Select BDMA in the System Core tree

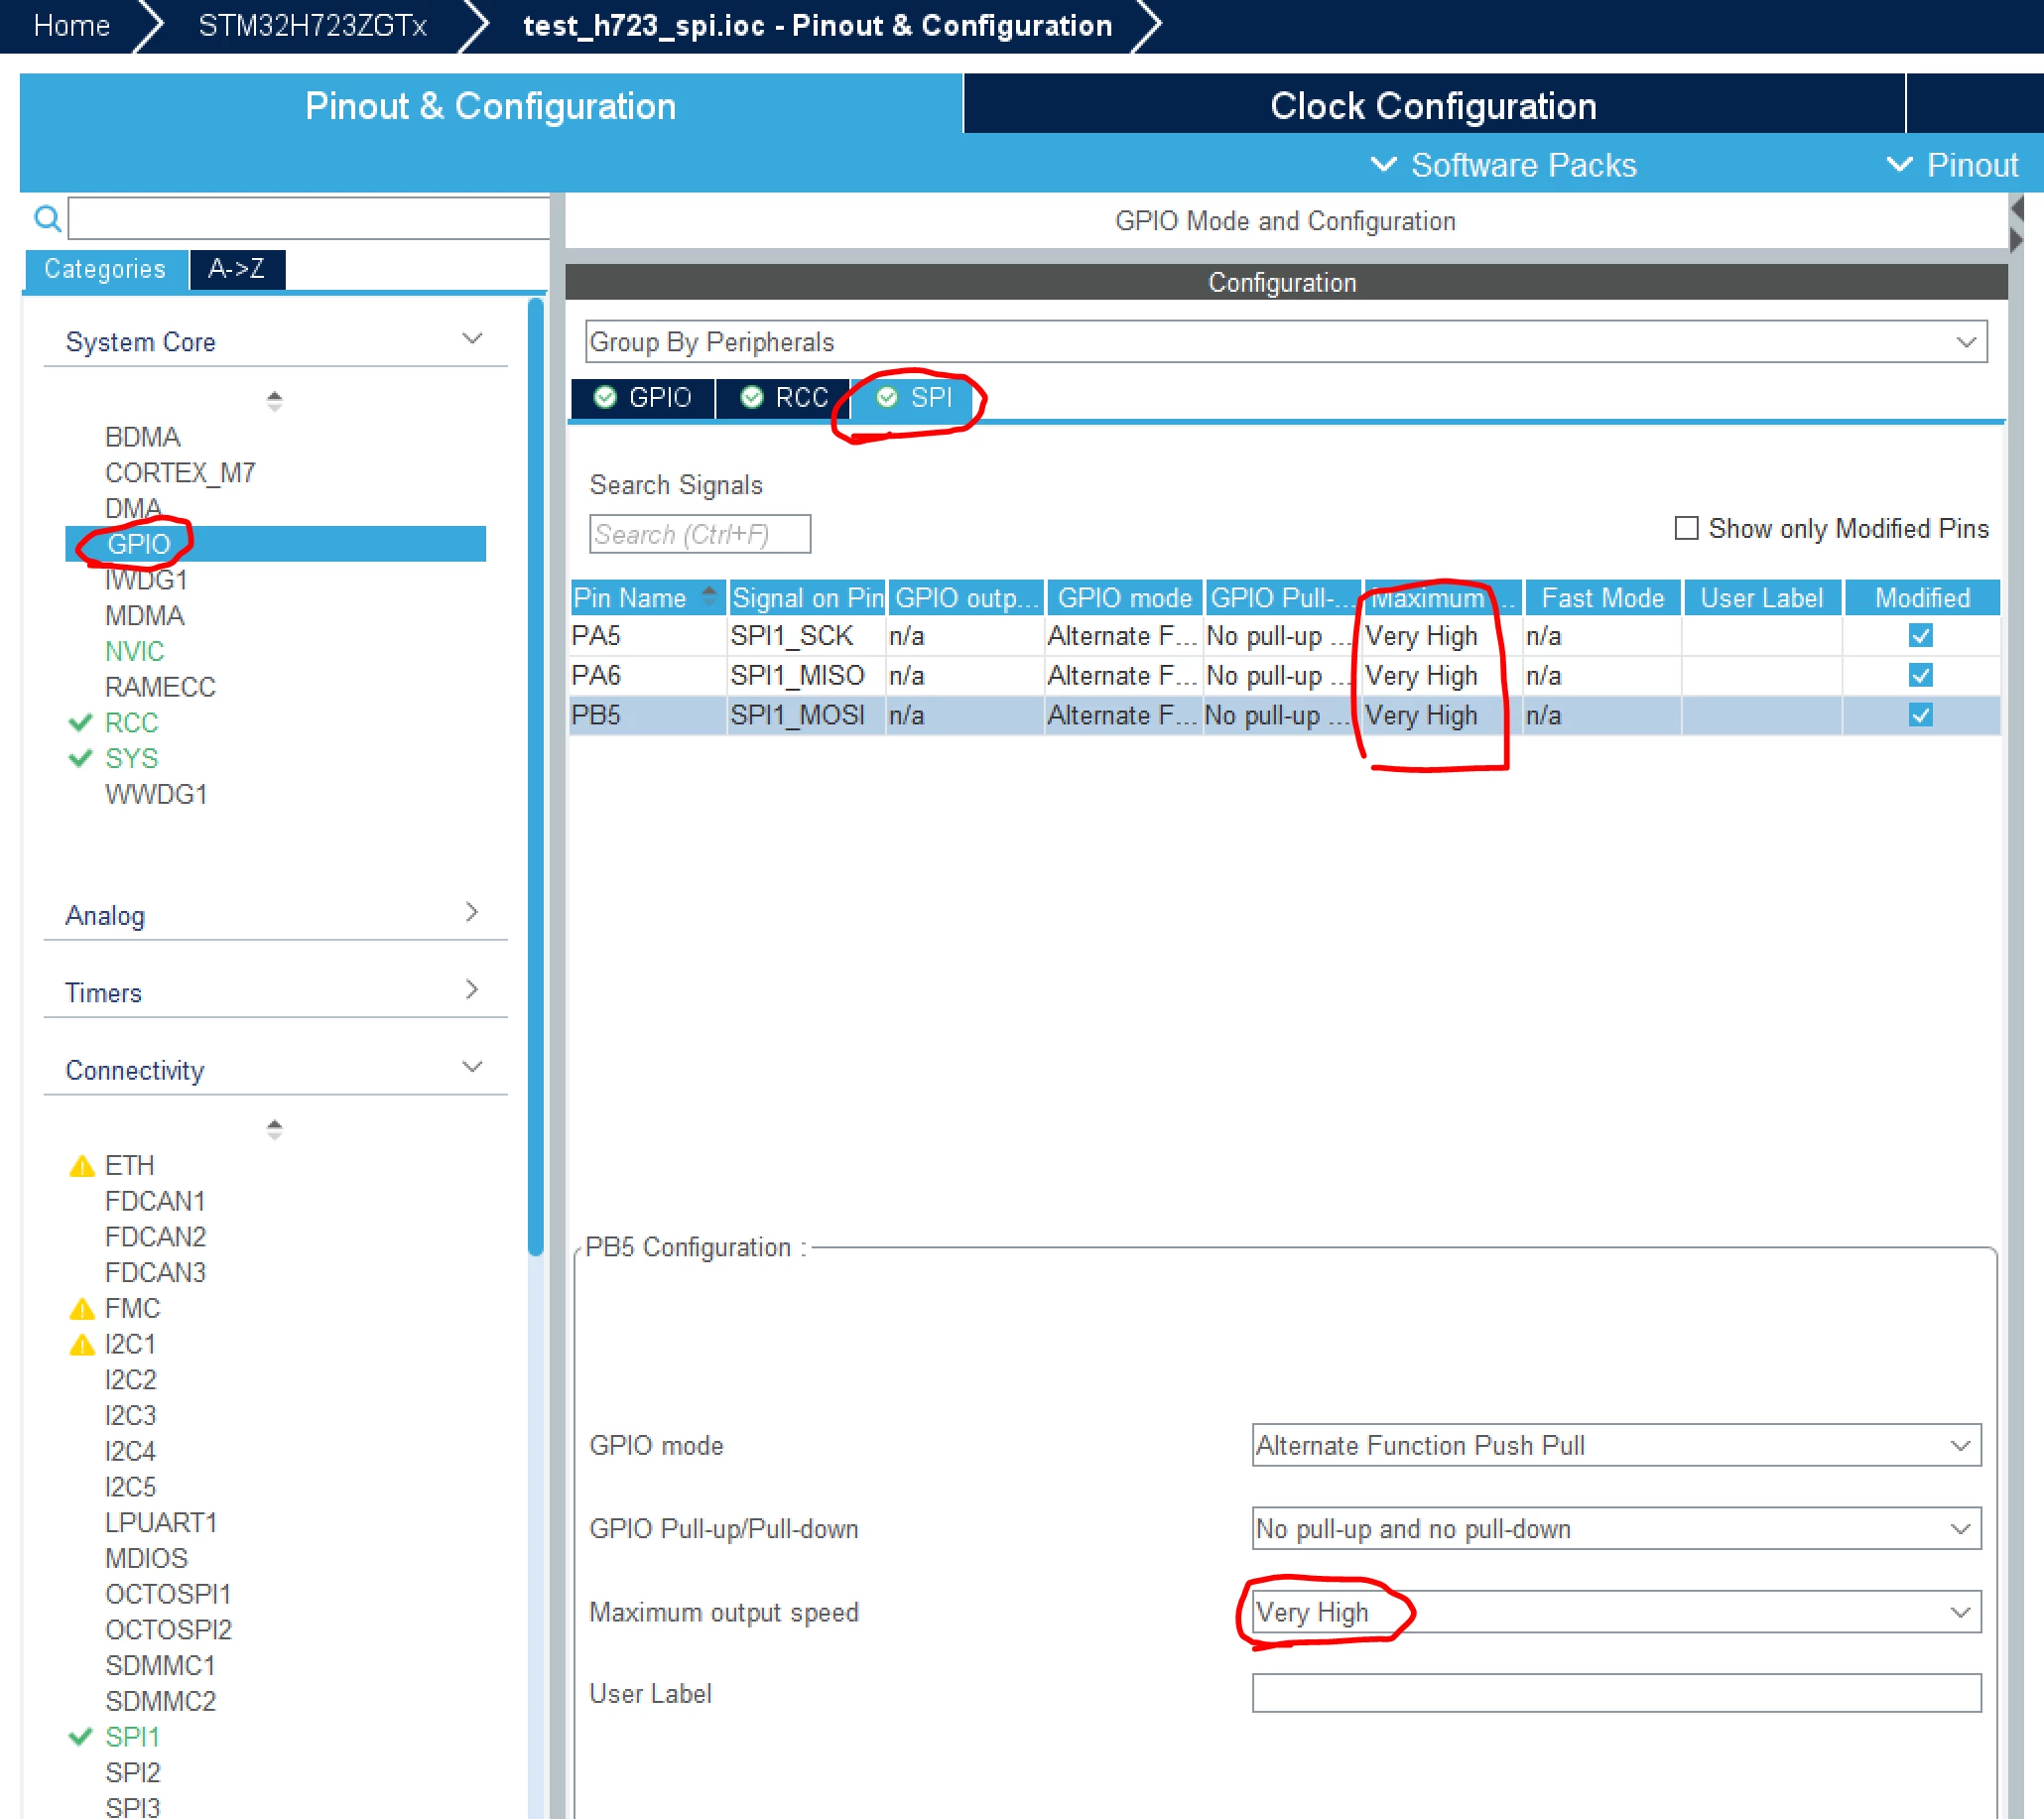[143, 438]
